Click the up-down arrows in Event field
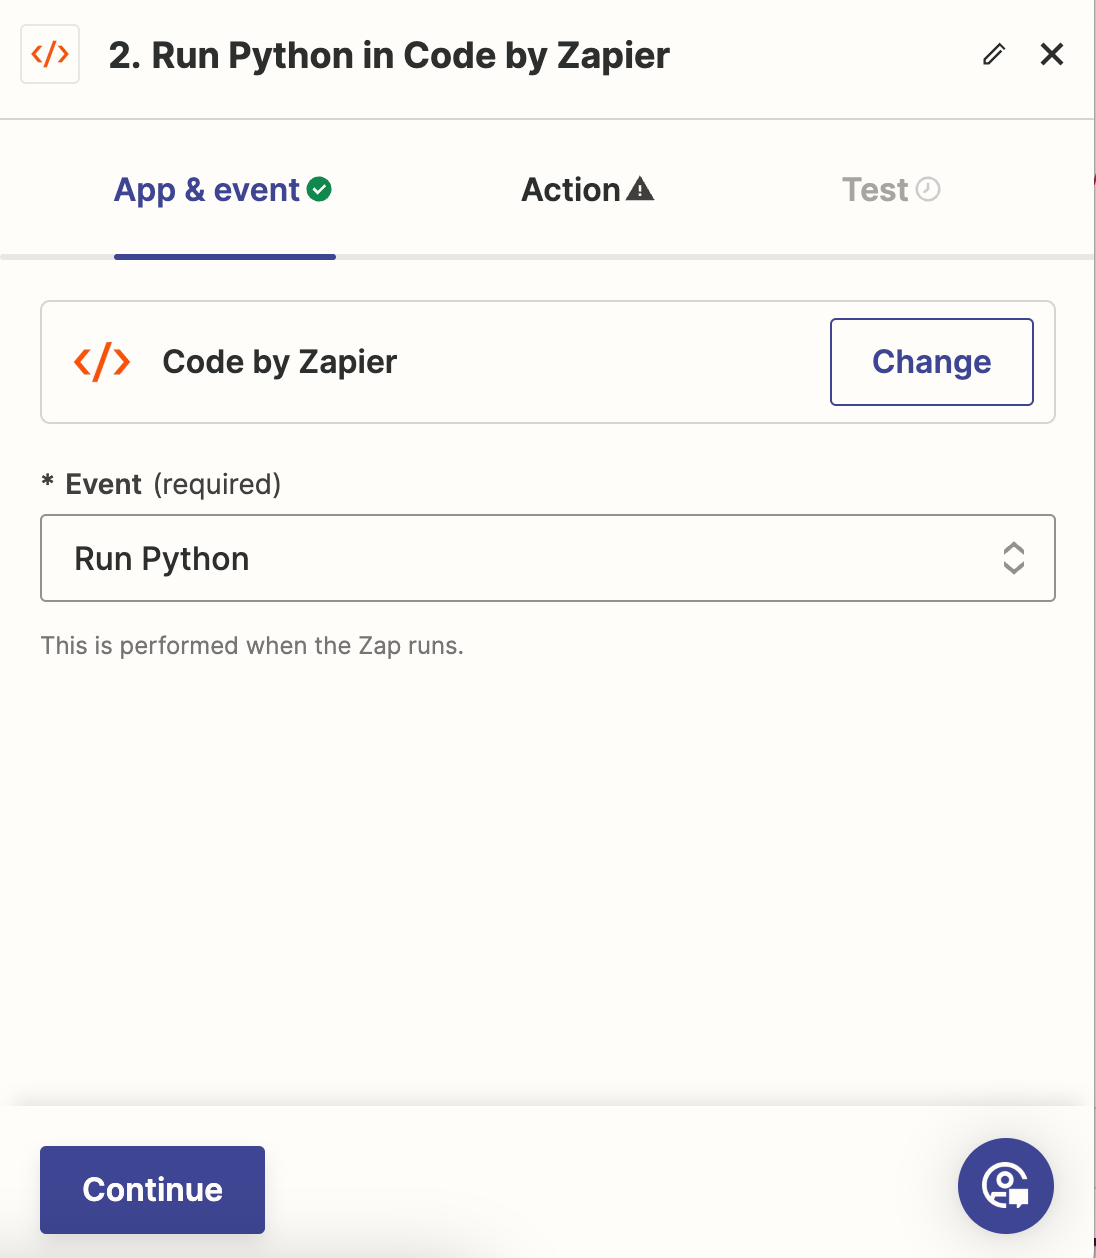1096x1258 pixels. tap(1013, 558)
